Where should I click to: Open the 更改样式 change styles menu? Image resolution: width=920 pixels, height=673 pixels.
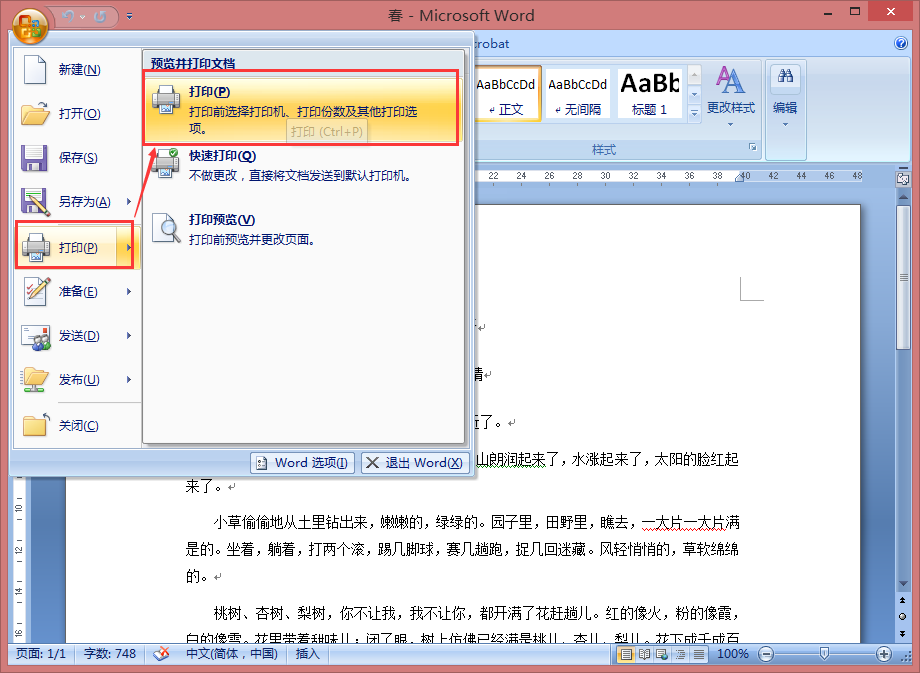pos(730,97)
